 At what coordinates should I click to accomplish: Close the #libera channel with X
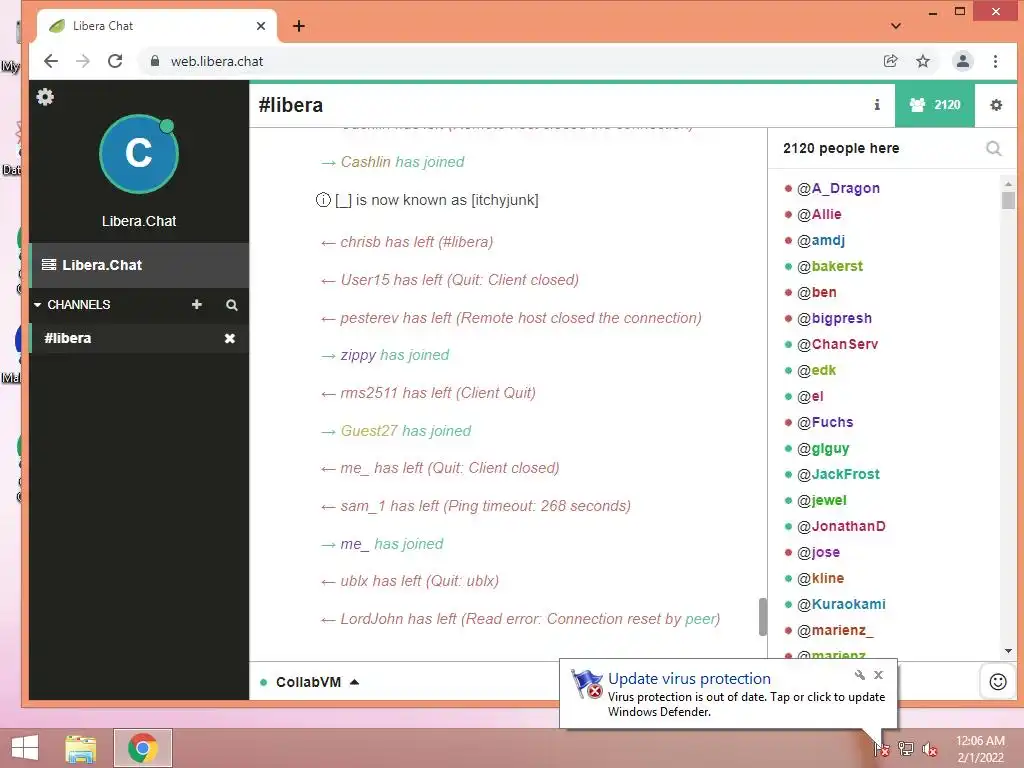point(230,338)
